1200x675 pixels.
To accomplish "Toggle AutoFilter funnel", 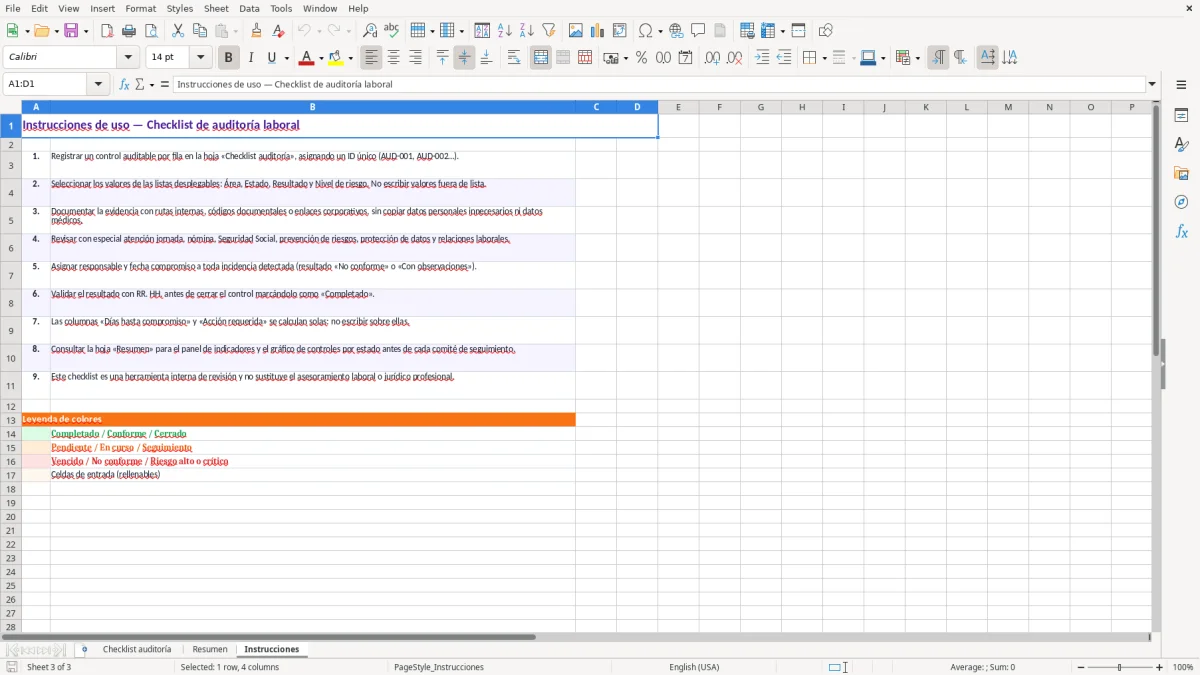I will [549, 31].
